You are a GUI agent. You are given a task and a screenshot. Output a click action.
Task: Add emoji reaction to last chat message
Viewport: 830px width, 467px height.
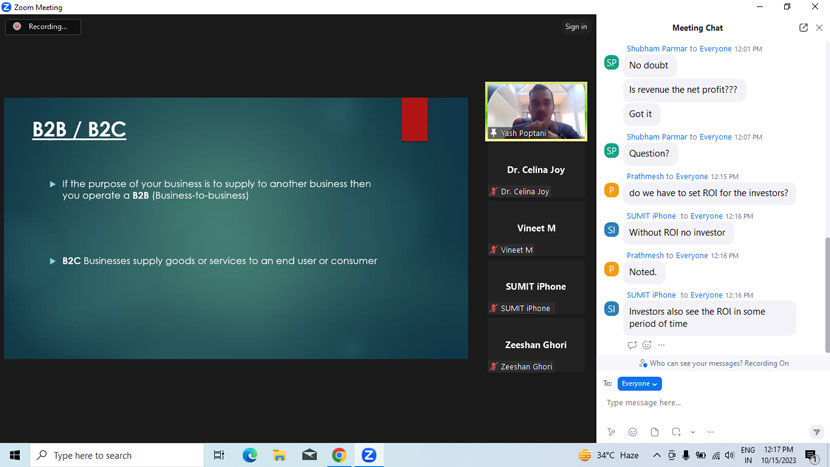(647, 345)
